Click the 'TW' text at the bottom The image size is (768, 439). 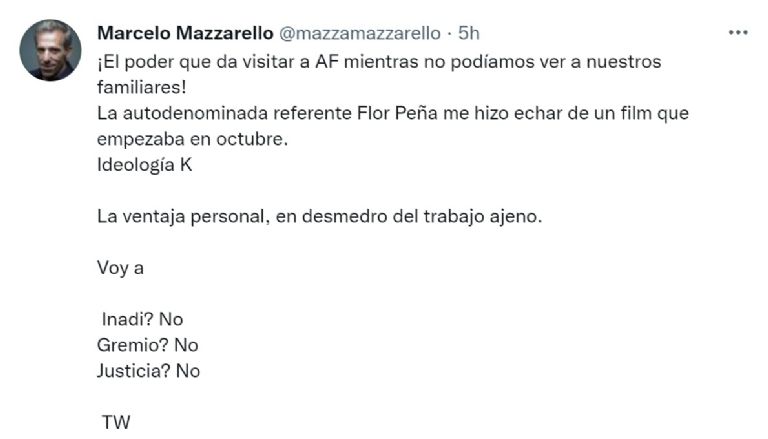coord(116,422)
